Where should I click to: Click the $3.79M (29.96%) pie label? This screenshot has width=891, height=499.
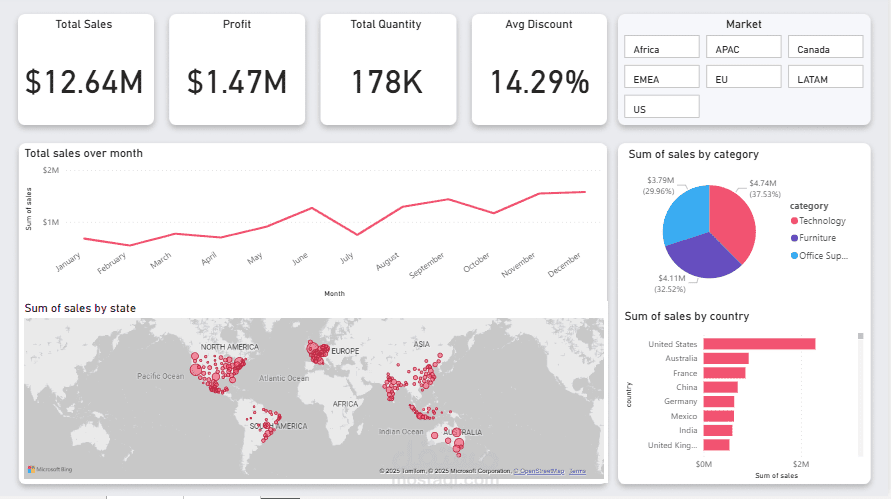click(x=659, y=186)
